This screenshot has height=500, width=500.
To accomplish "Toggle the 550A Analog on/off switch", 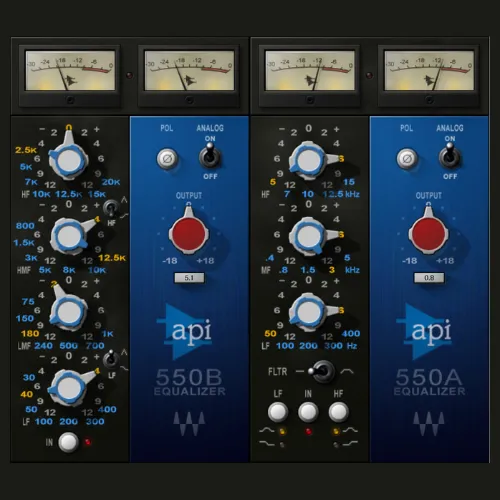I will pos(450,155).
